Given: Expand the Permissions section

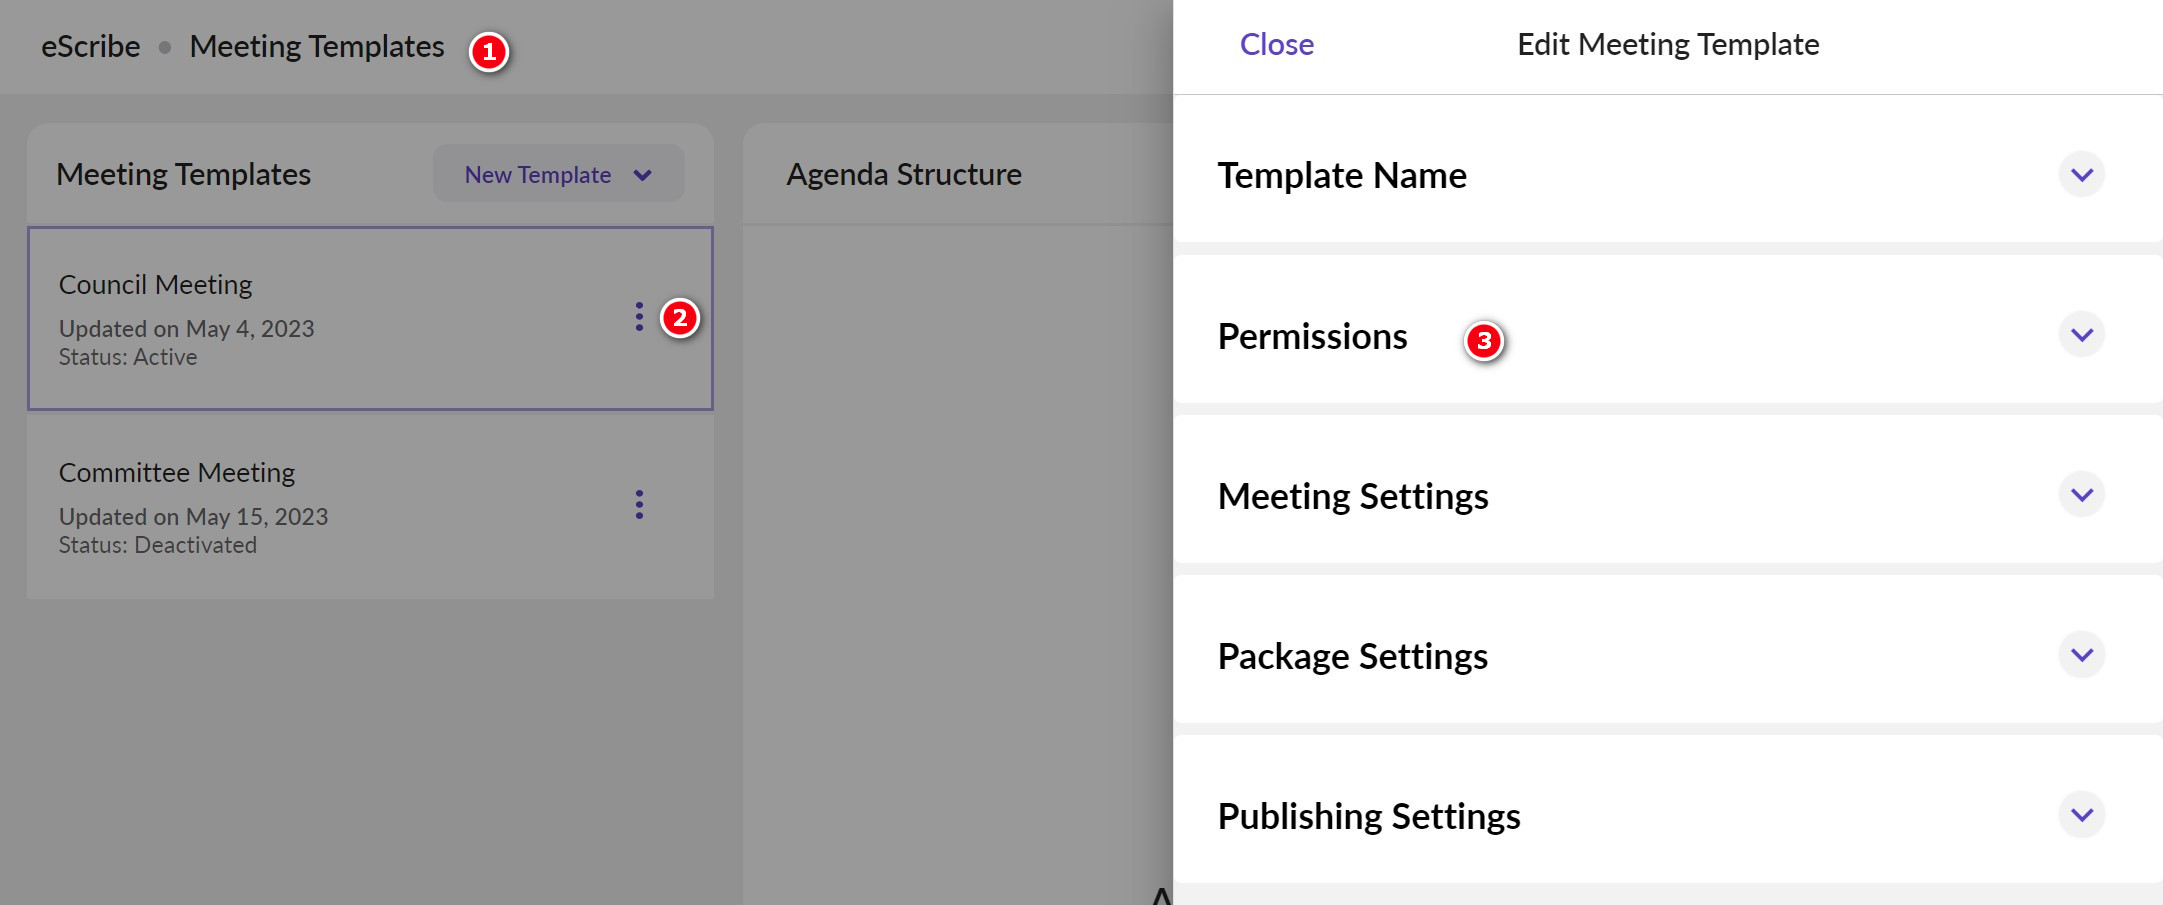Looking at the screenshot, I should 2081,334.
